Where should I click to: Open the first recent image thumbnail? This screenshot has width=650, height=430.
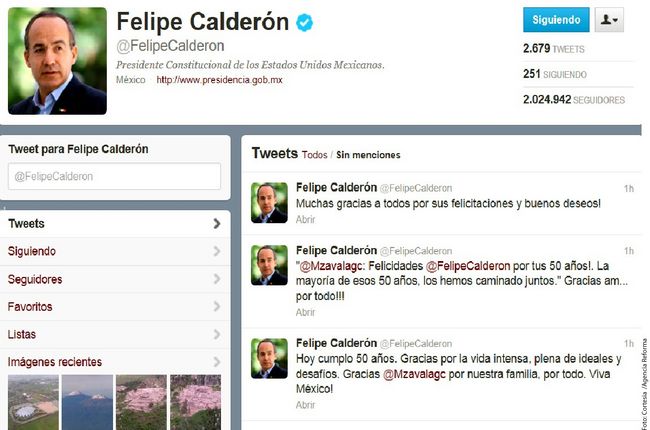tap(34, 402)
